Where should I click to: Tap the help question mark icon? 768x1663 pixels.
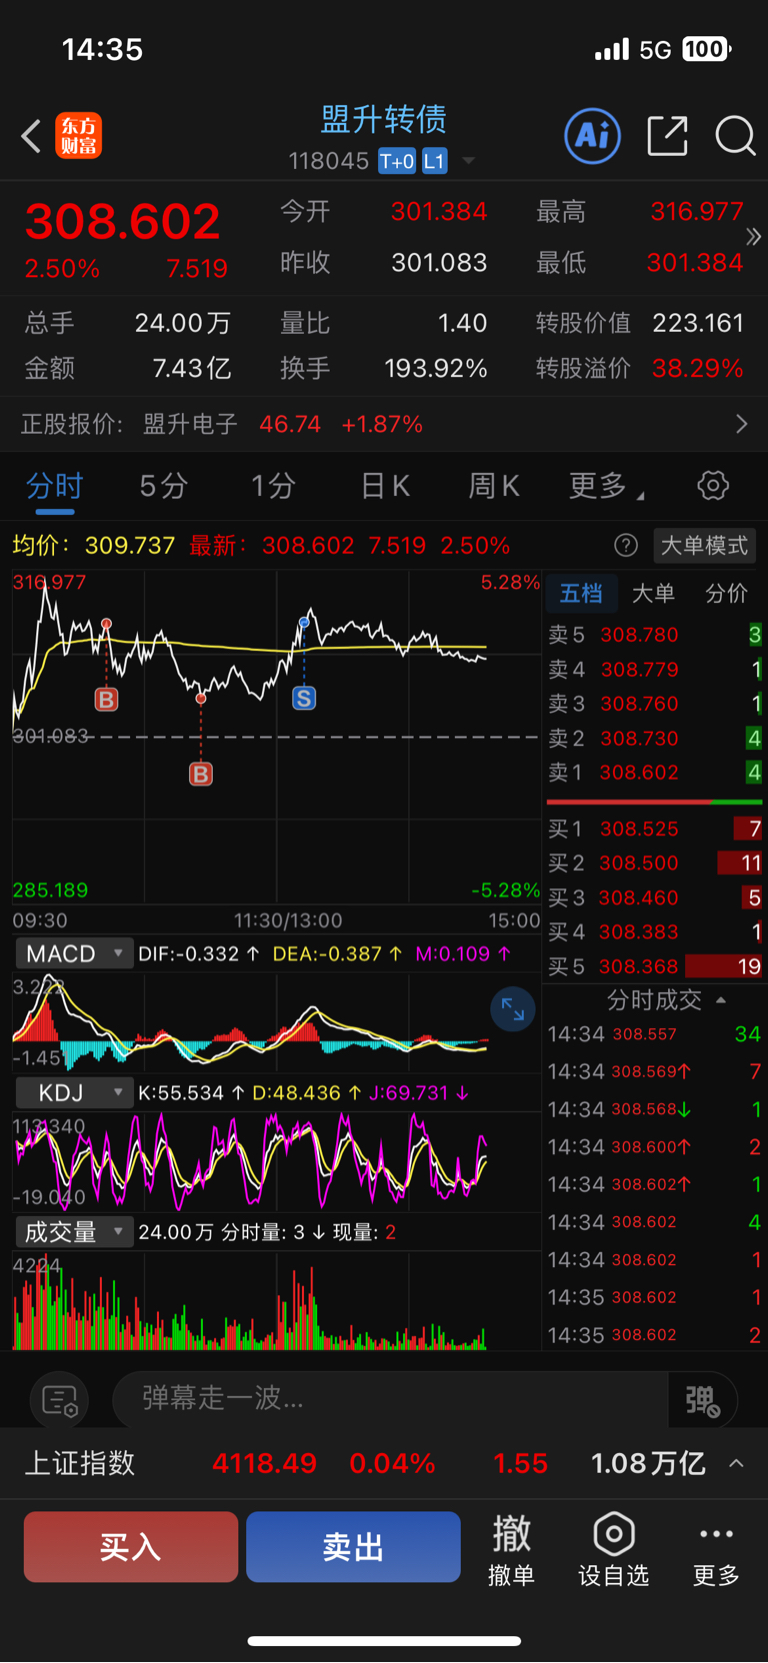tap(626, 545)
